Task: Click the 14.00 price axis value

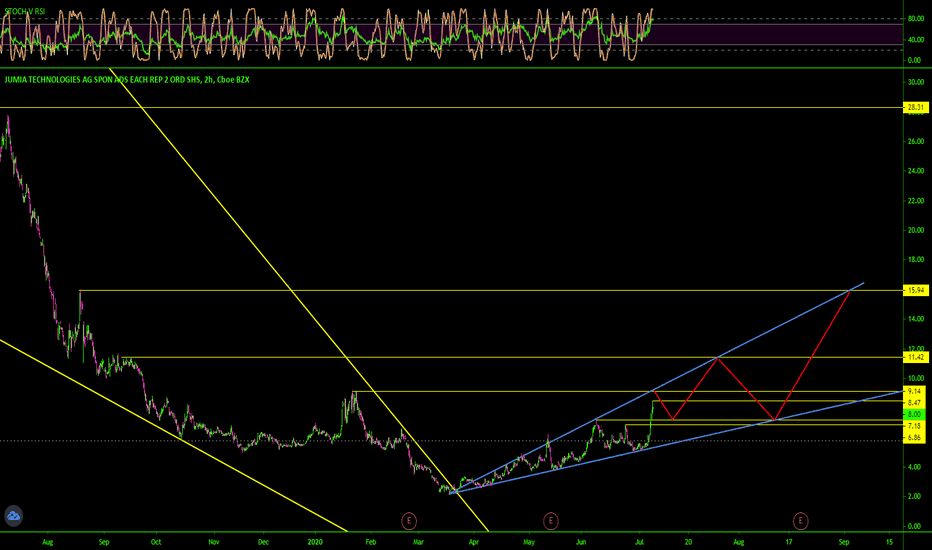Action: pyautogui.click(x=915, y=319)
